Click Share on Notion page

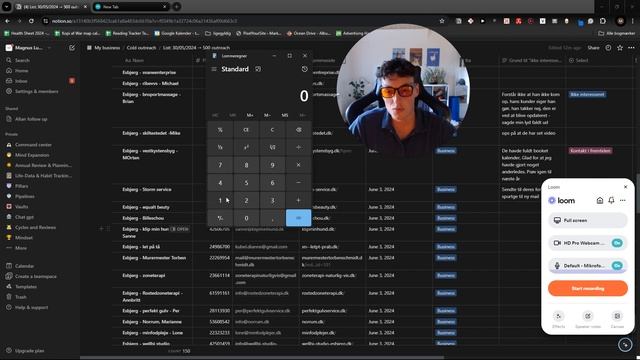click(593, 48)
